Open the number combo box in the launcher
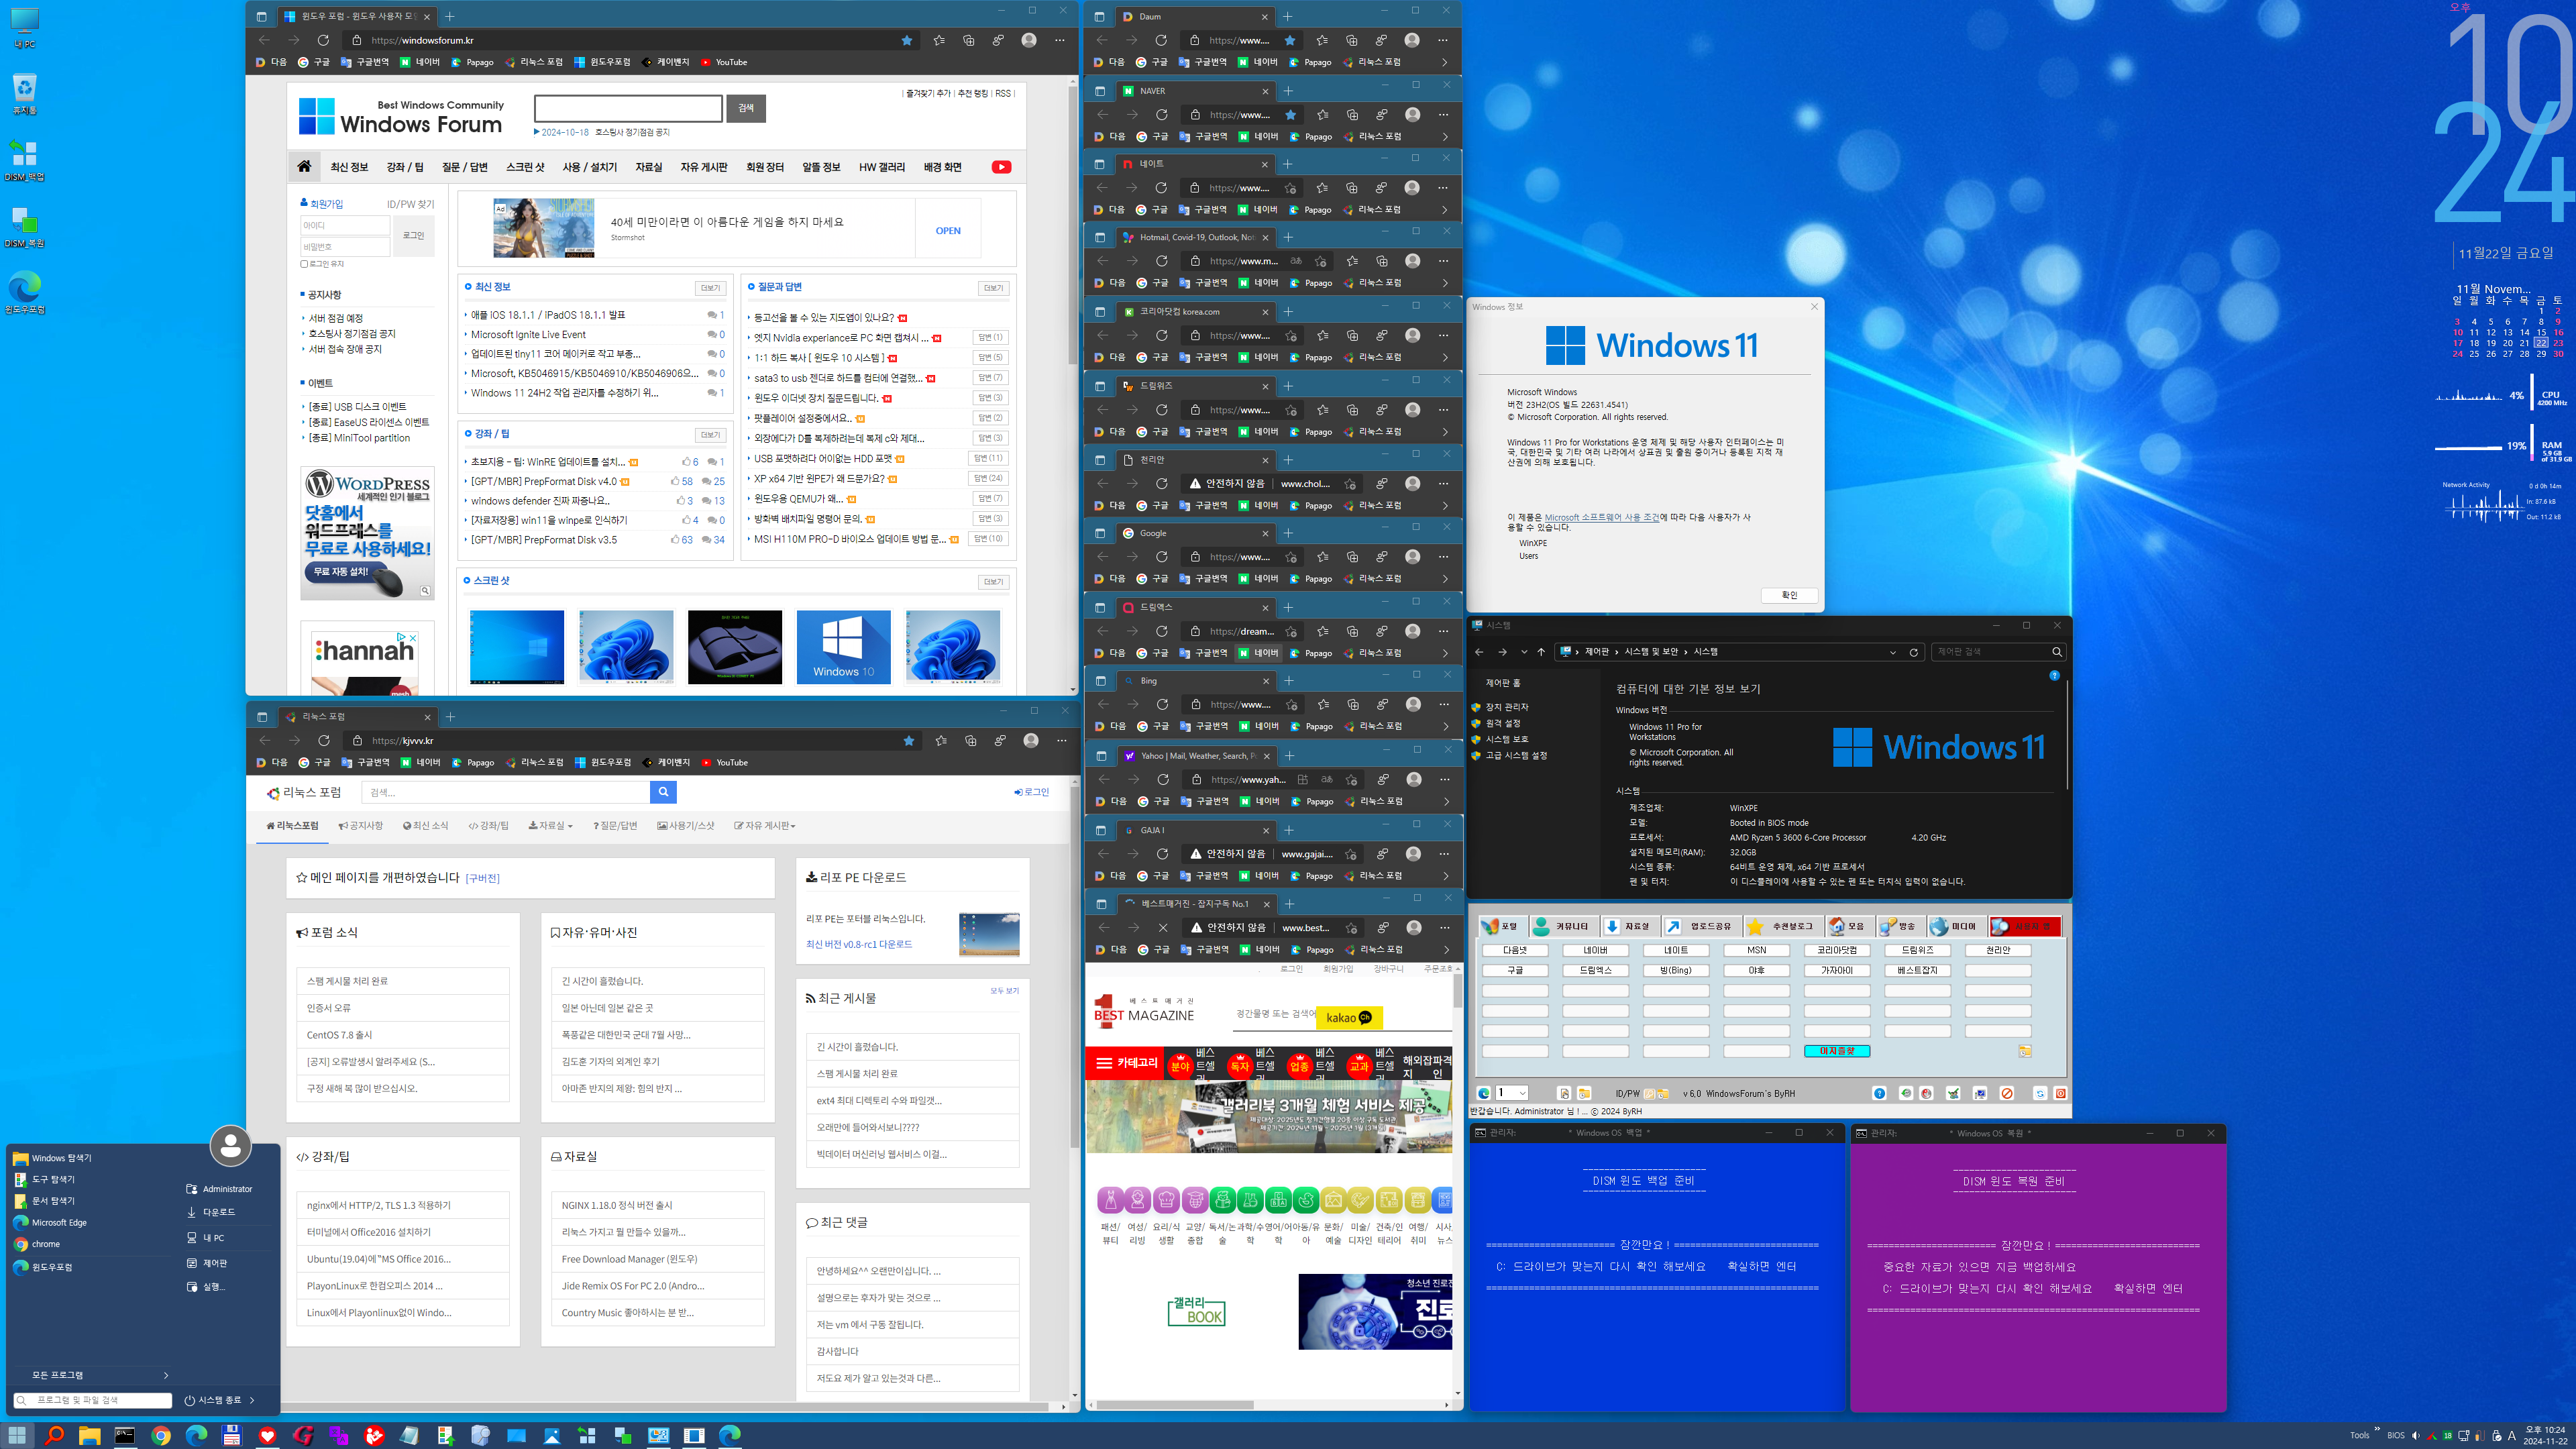The image size is (2576, 1449). (1511, 1093)
